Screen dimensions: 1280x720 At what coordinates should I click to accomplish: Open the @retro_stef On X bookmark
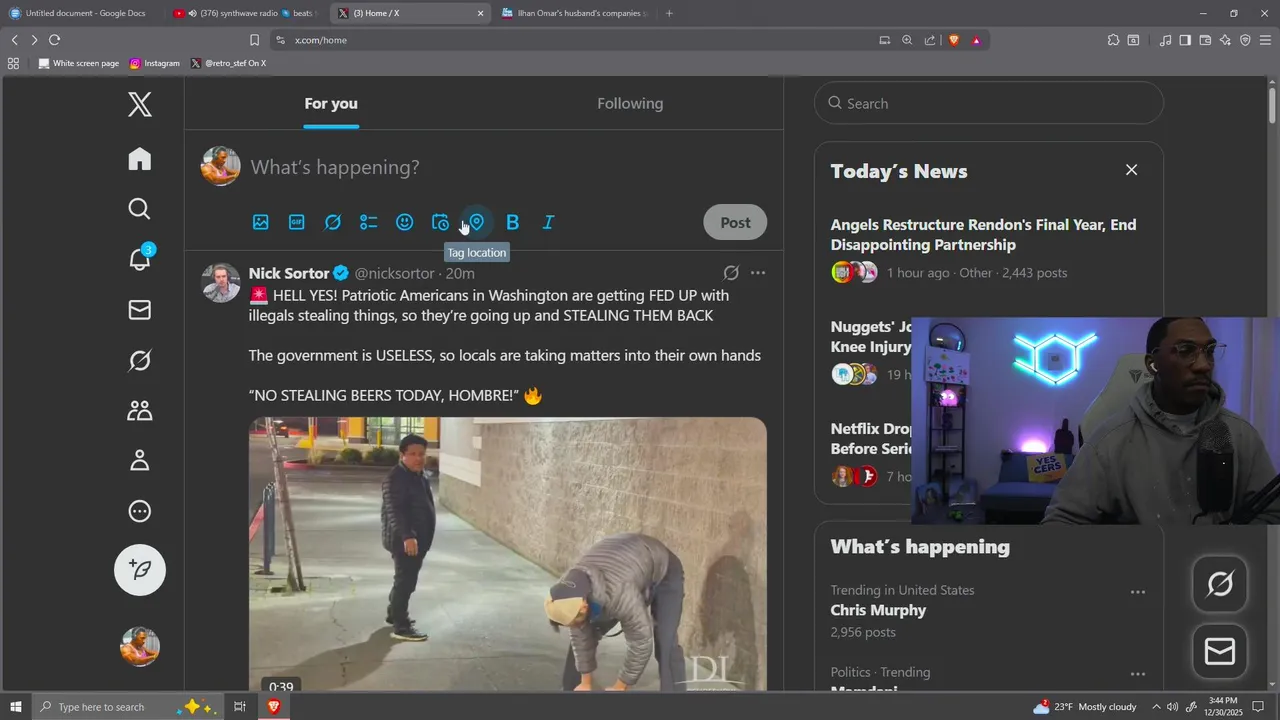pos(228,63)
